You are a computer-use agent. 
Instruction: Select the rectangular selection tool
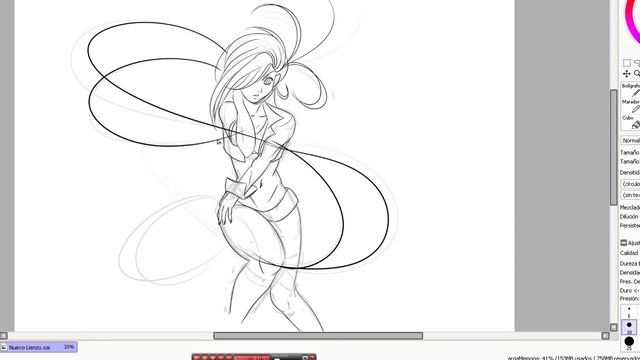click(627, 62)
